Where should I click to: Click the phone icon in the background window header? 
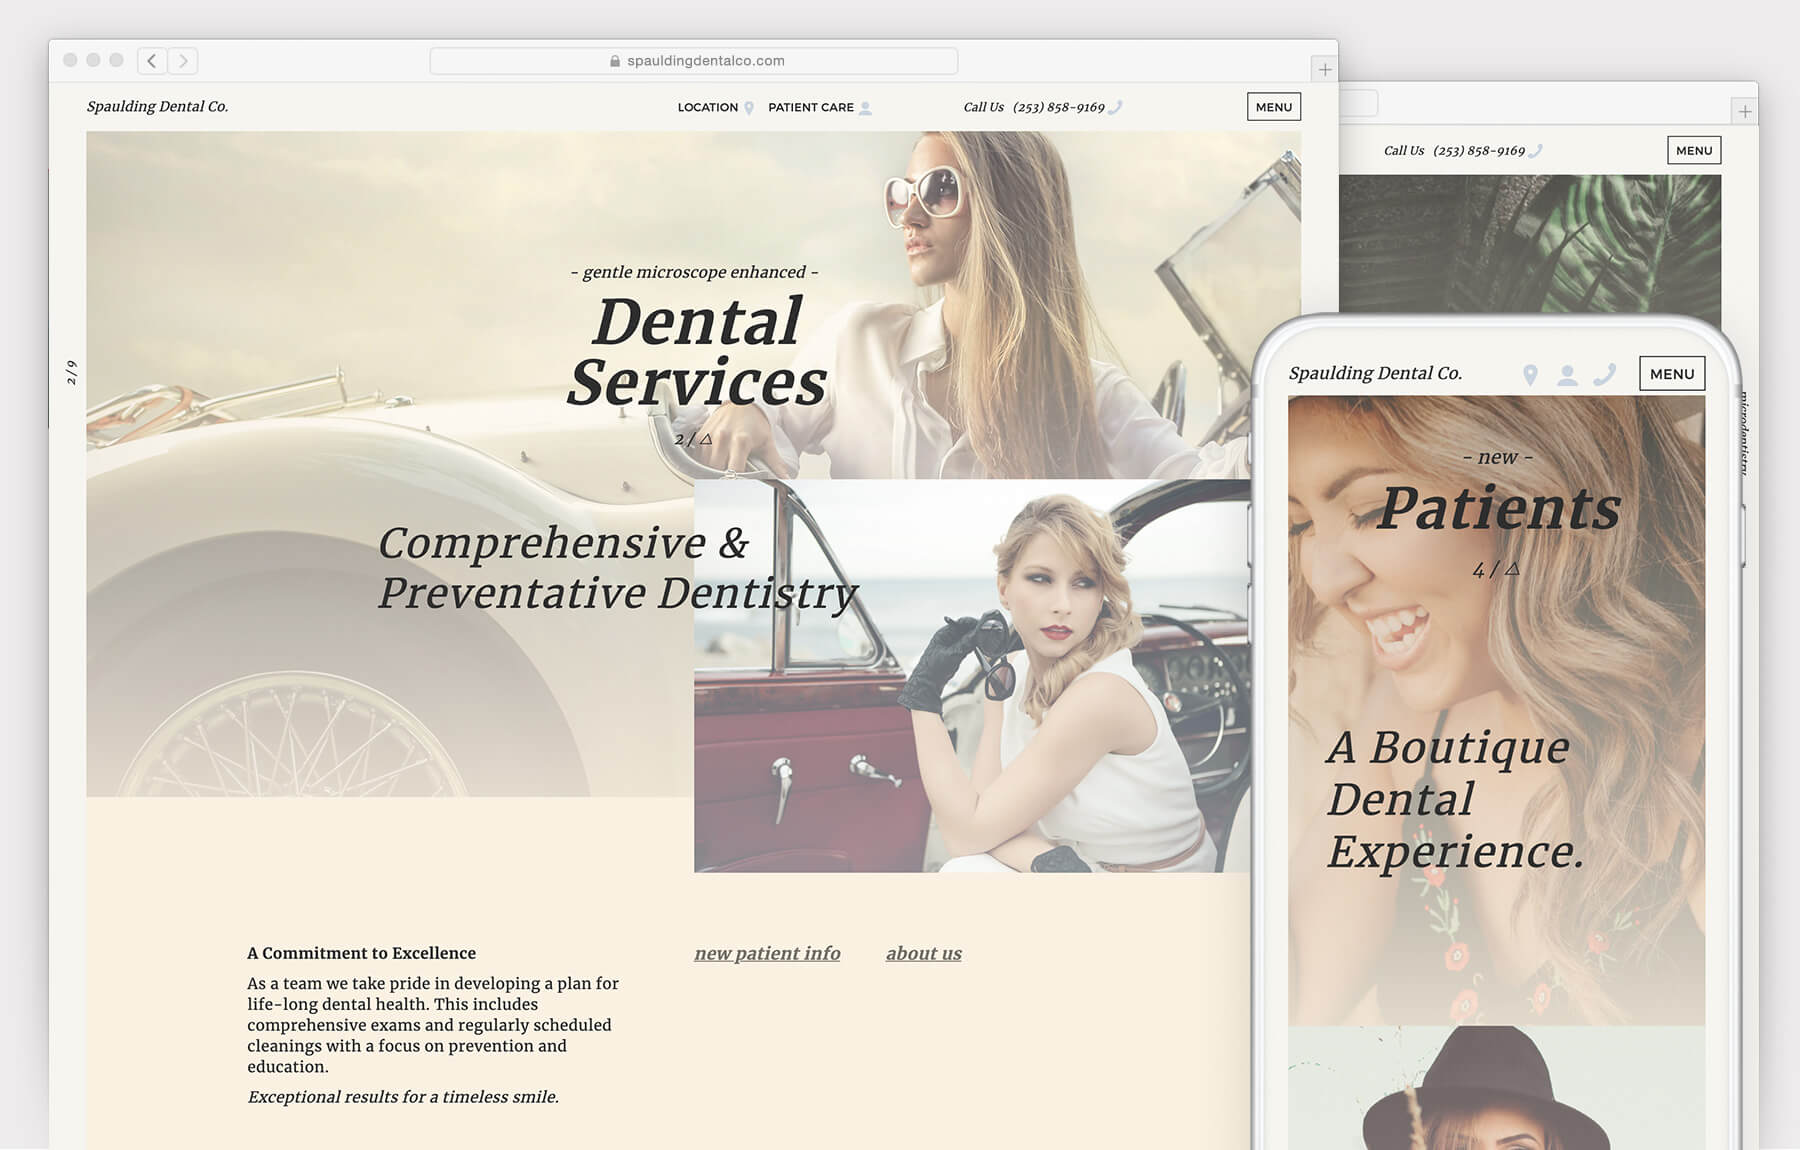(1536, 151)
